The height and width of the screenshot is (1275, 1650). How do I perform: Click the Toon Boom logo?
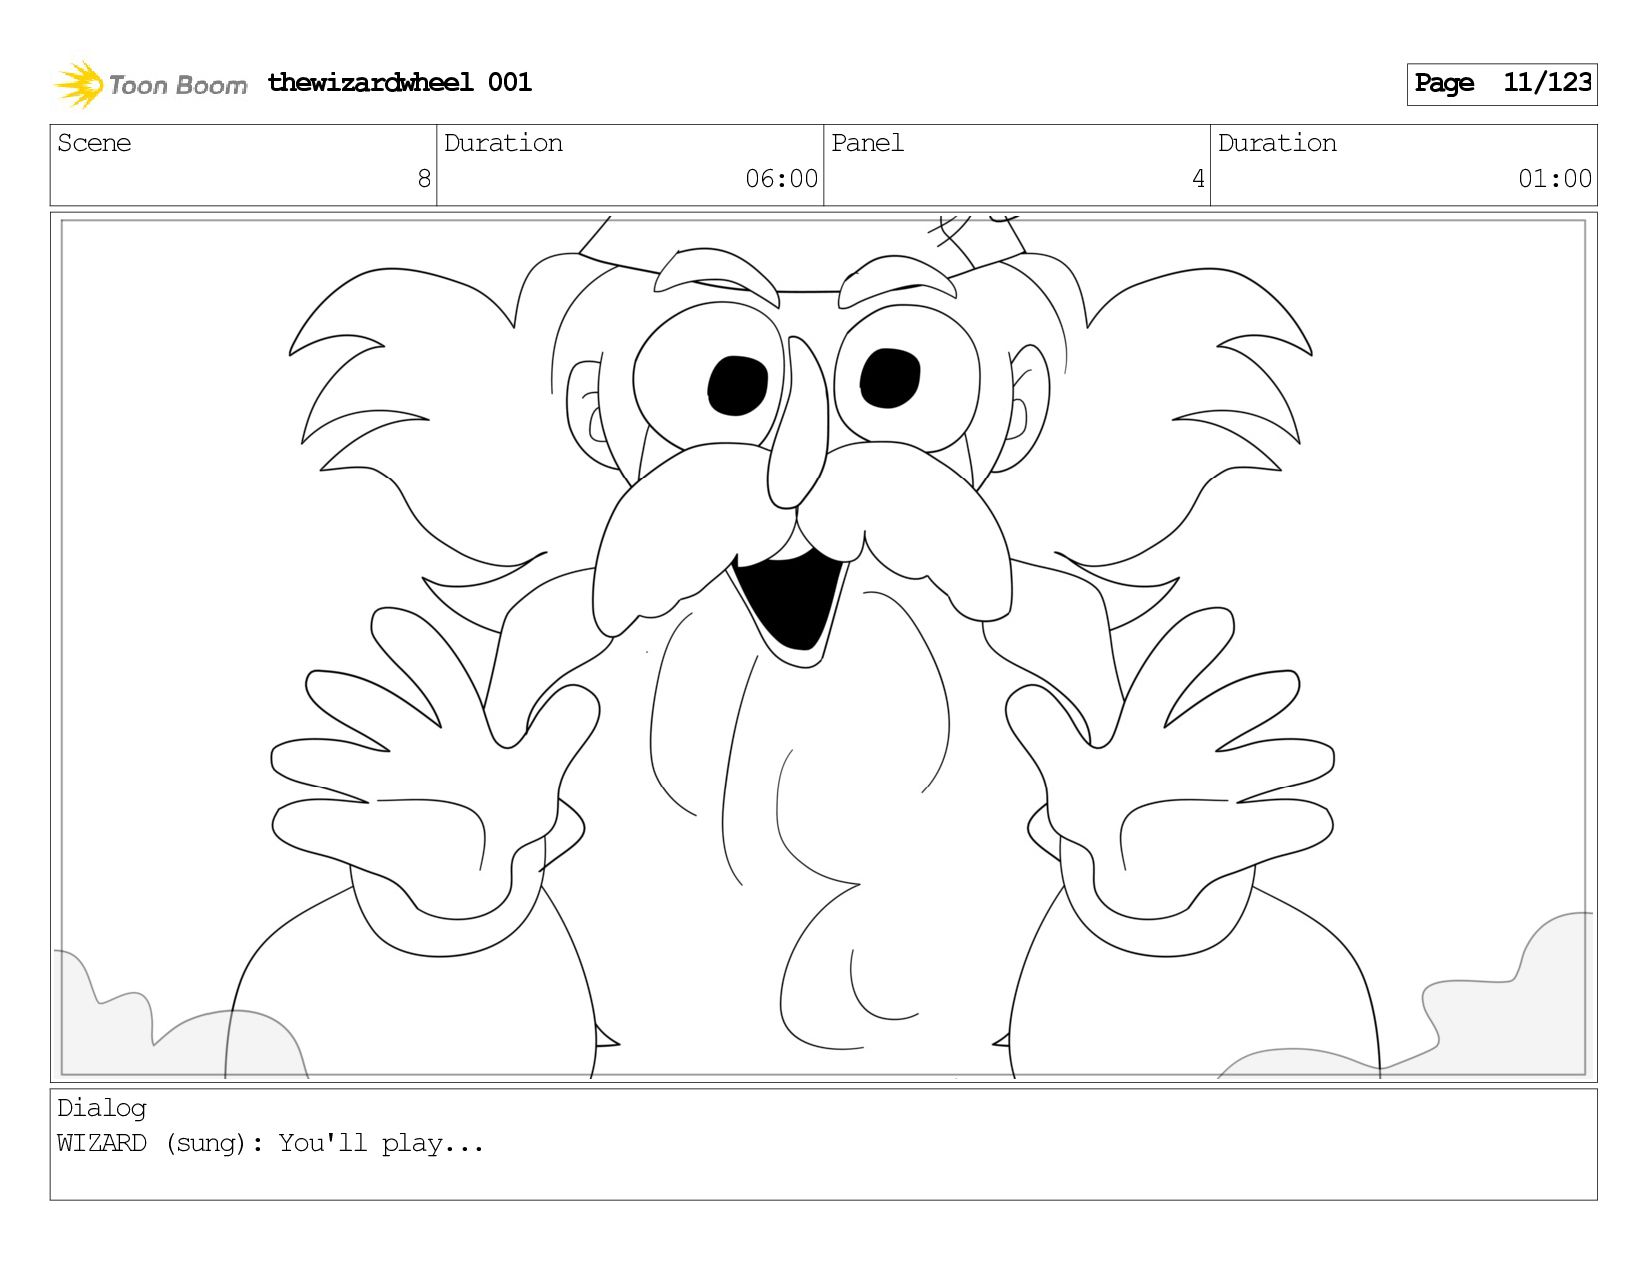click(x=150, y=84)
